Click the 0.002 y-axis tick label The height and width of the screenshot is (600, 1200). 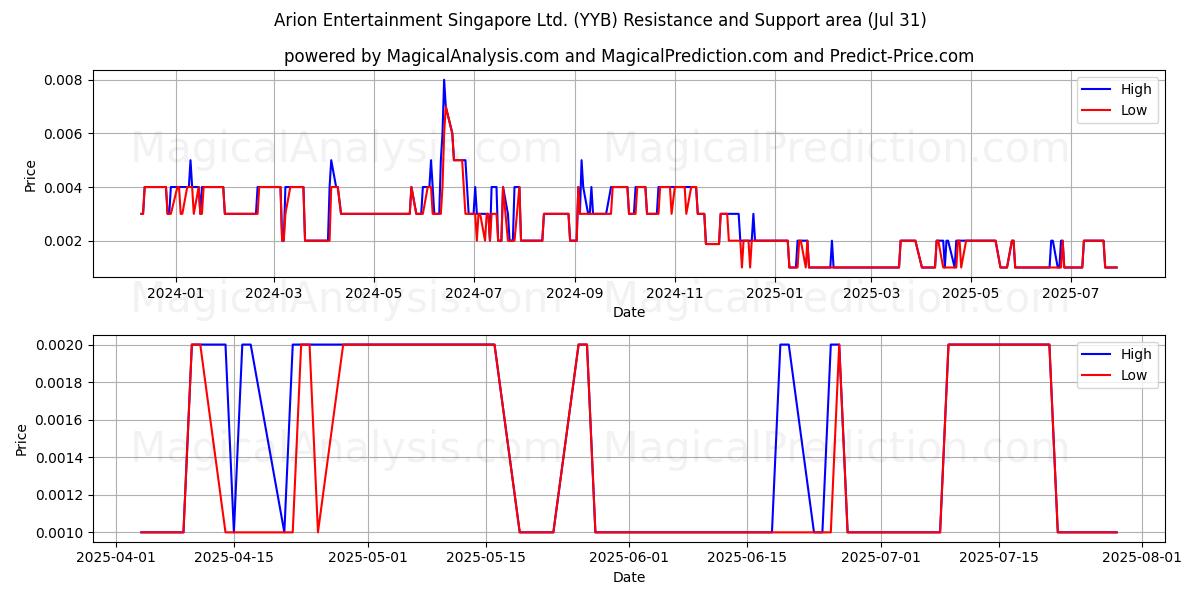64,242
